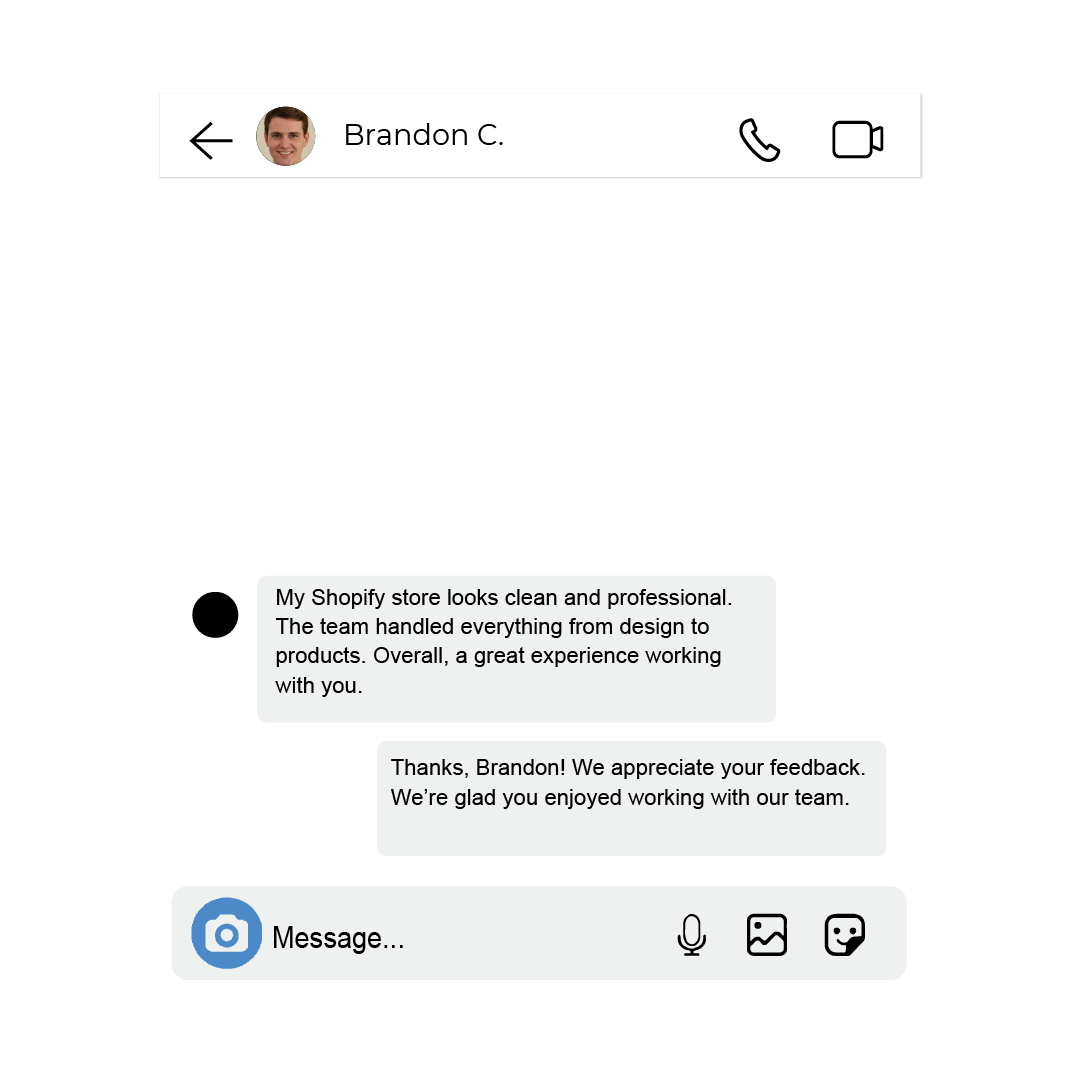This screenshot has height=1081, width=1081.
Task: Open the Brandon C. contact name
Action: pos(424,135)
